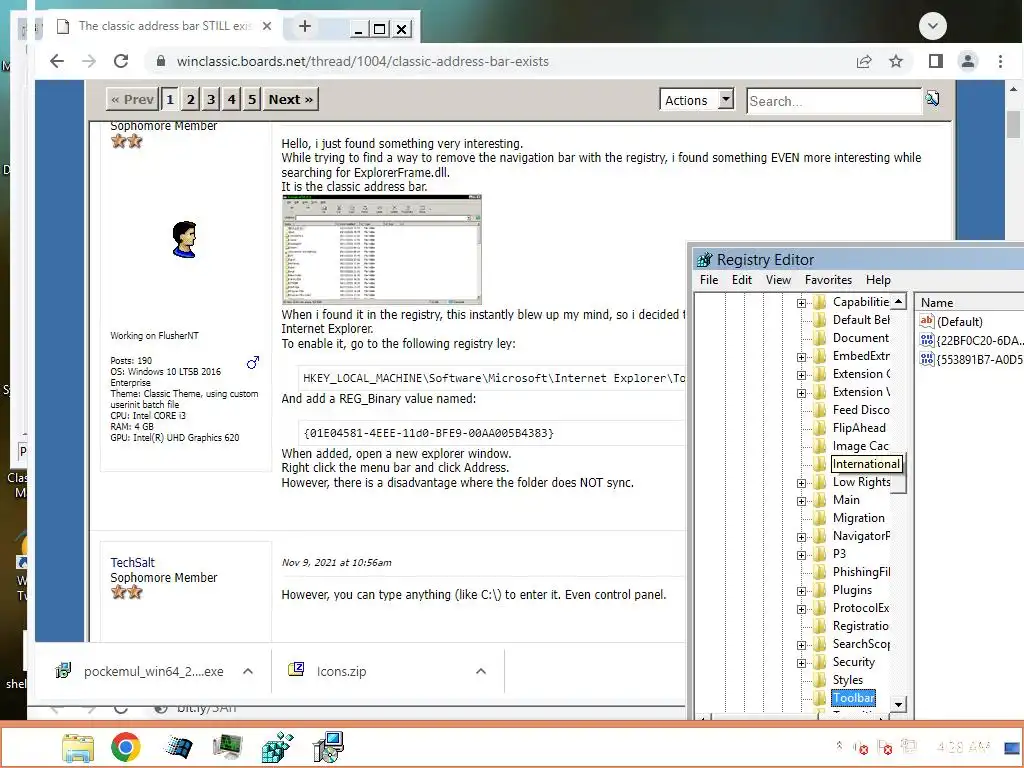Open the explorer screenshot thumbnail in post
The width and height of the screenshot is (1024, 768).
pos(381,249)
